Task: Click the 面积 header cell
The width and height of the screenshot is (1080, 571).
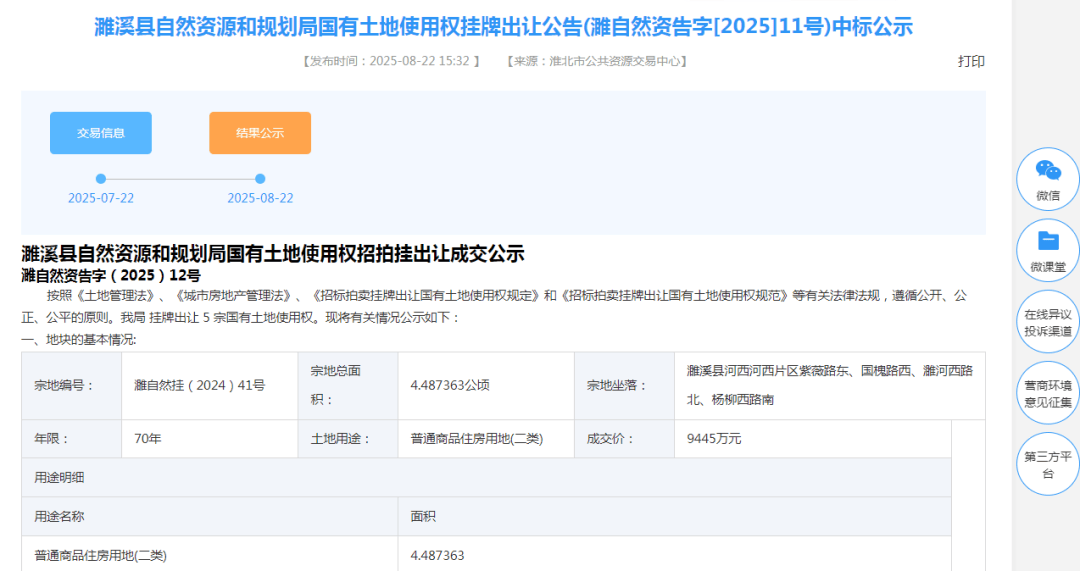Action: click(674, 517)
